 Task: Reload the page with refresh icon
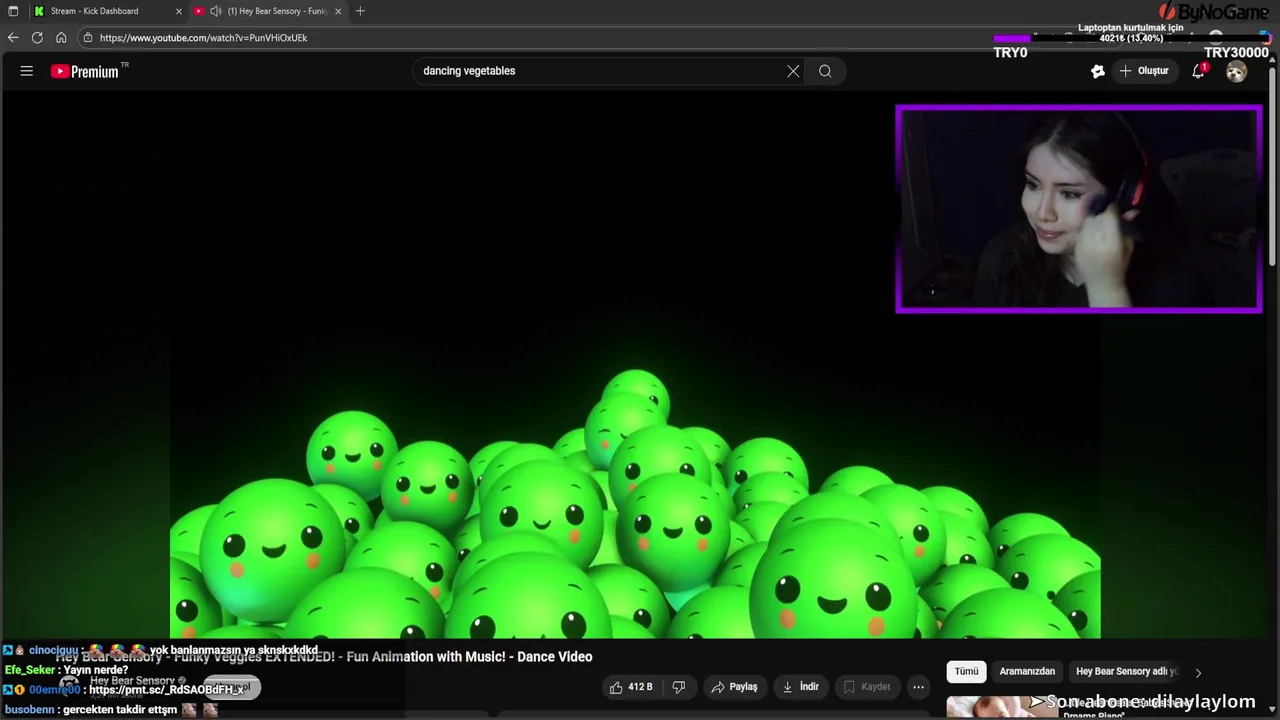[x=37, y=37]
